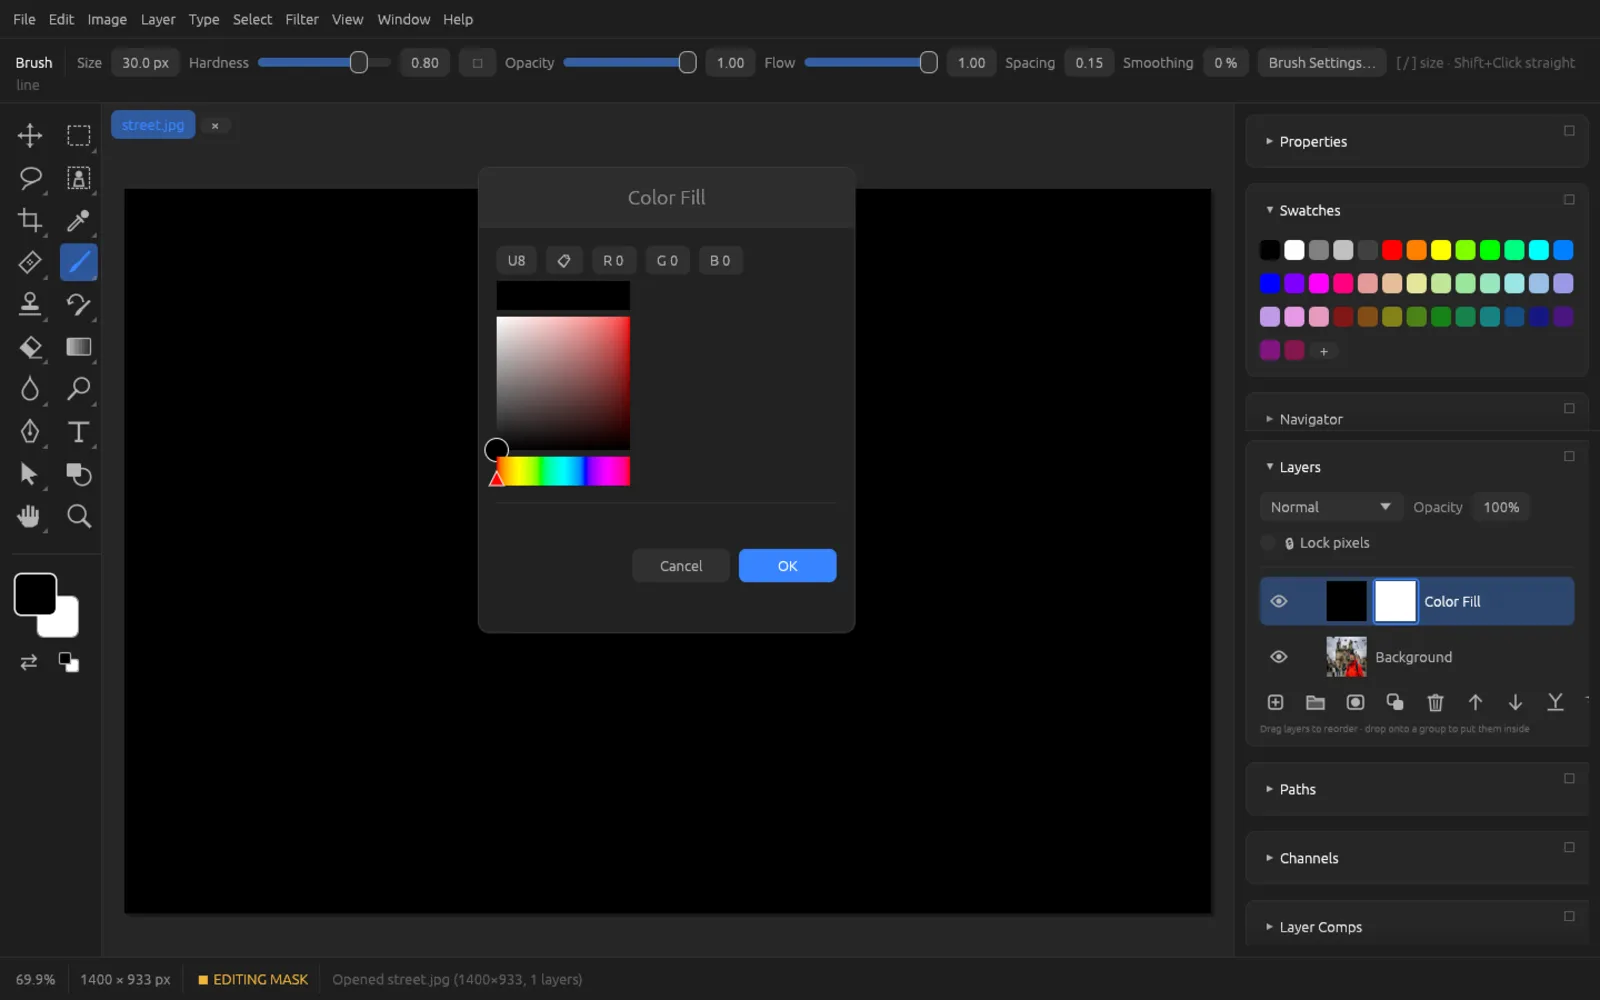Swap foreground and background colors
This screenshot has width=1600, height=1000.
click(29, 662)
